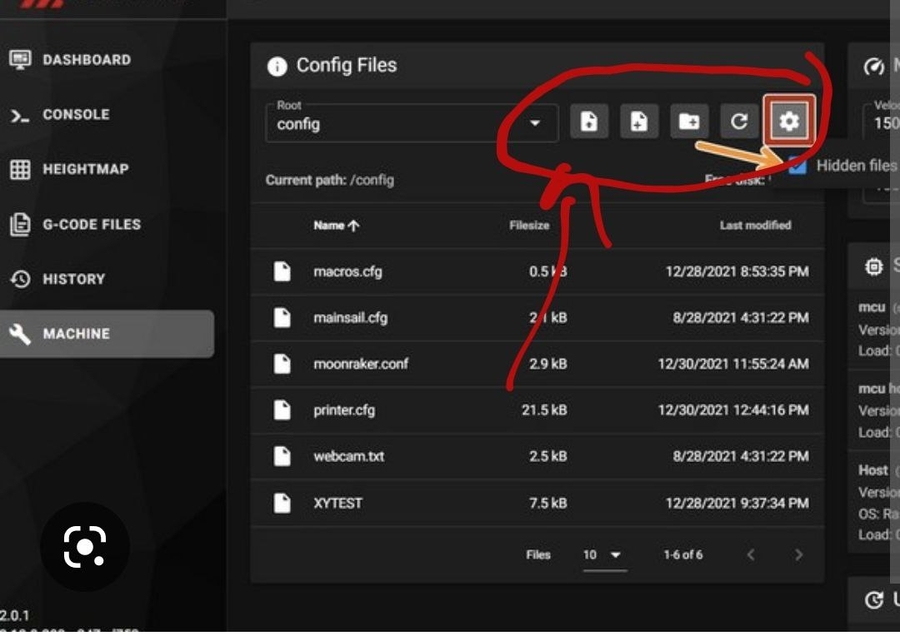Open the History page
The width and height of the screenshot is (900, 636).
tap(73, 279)
